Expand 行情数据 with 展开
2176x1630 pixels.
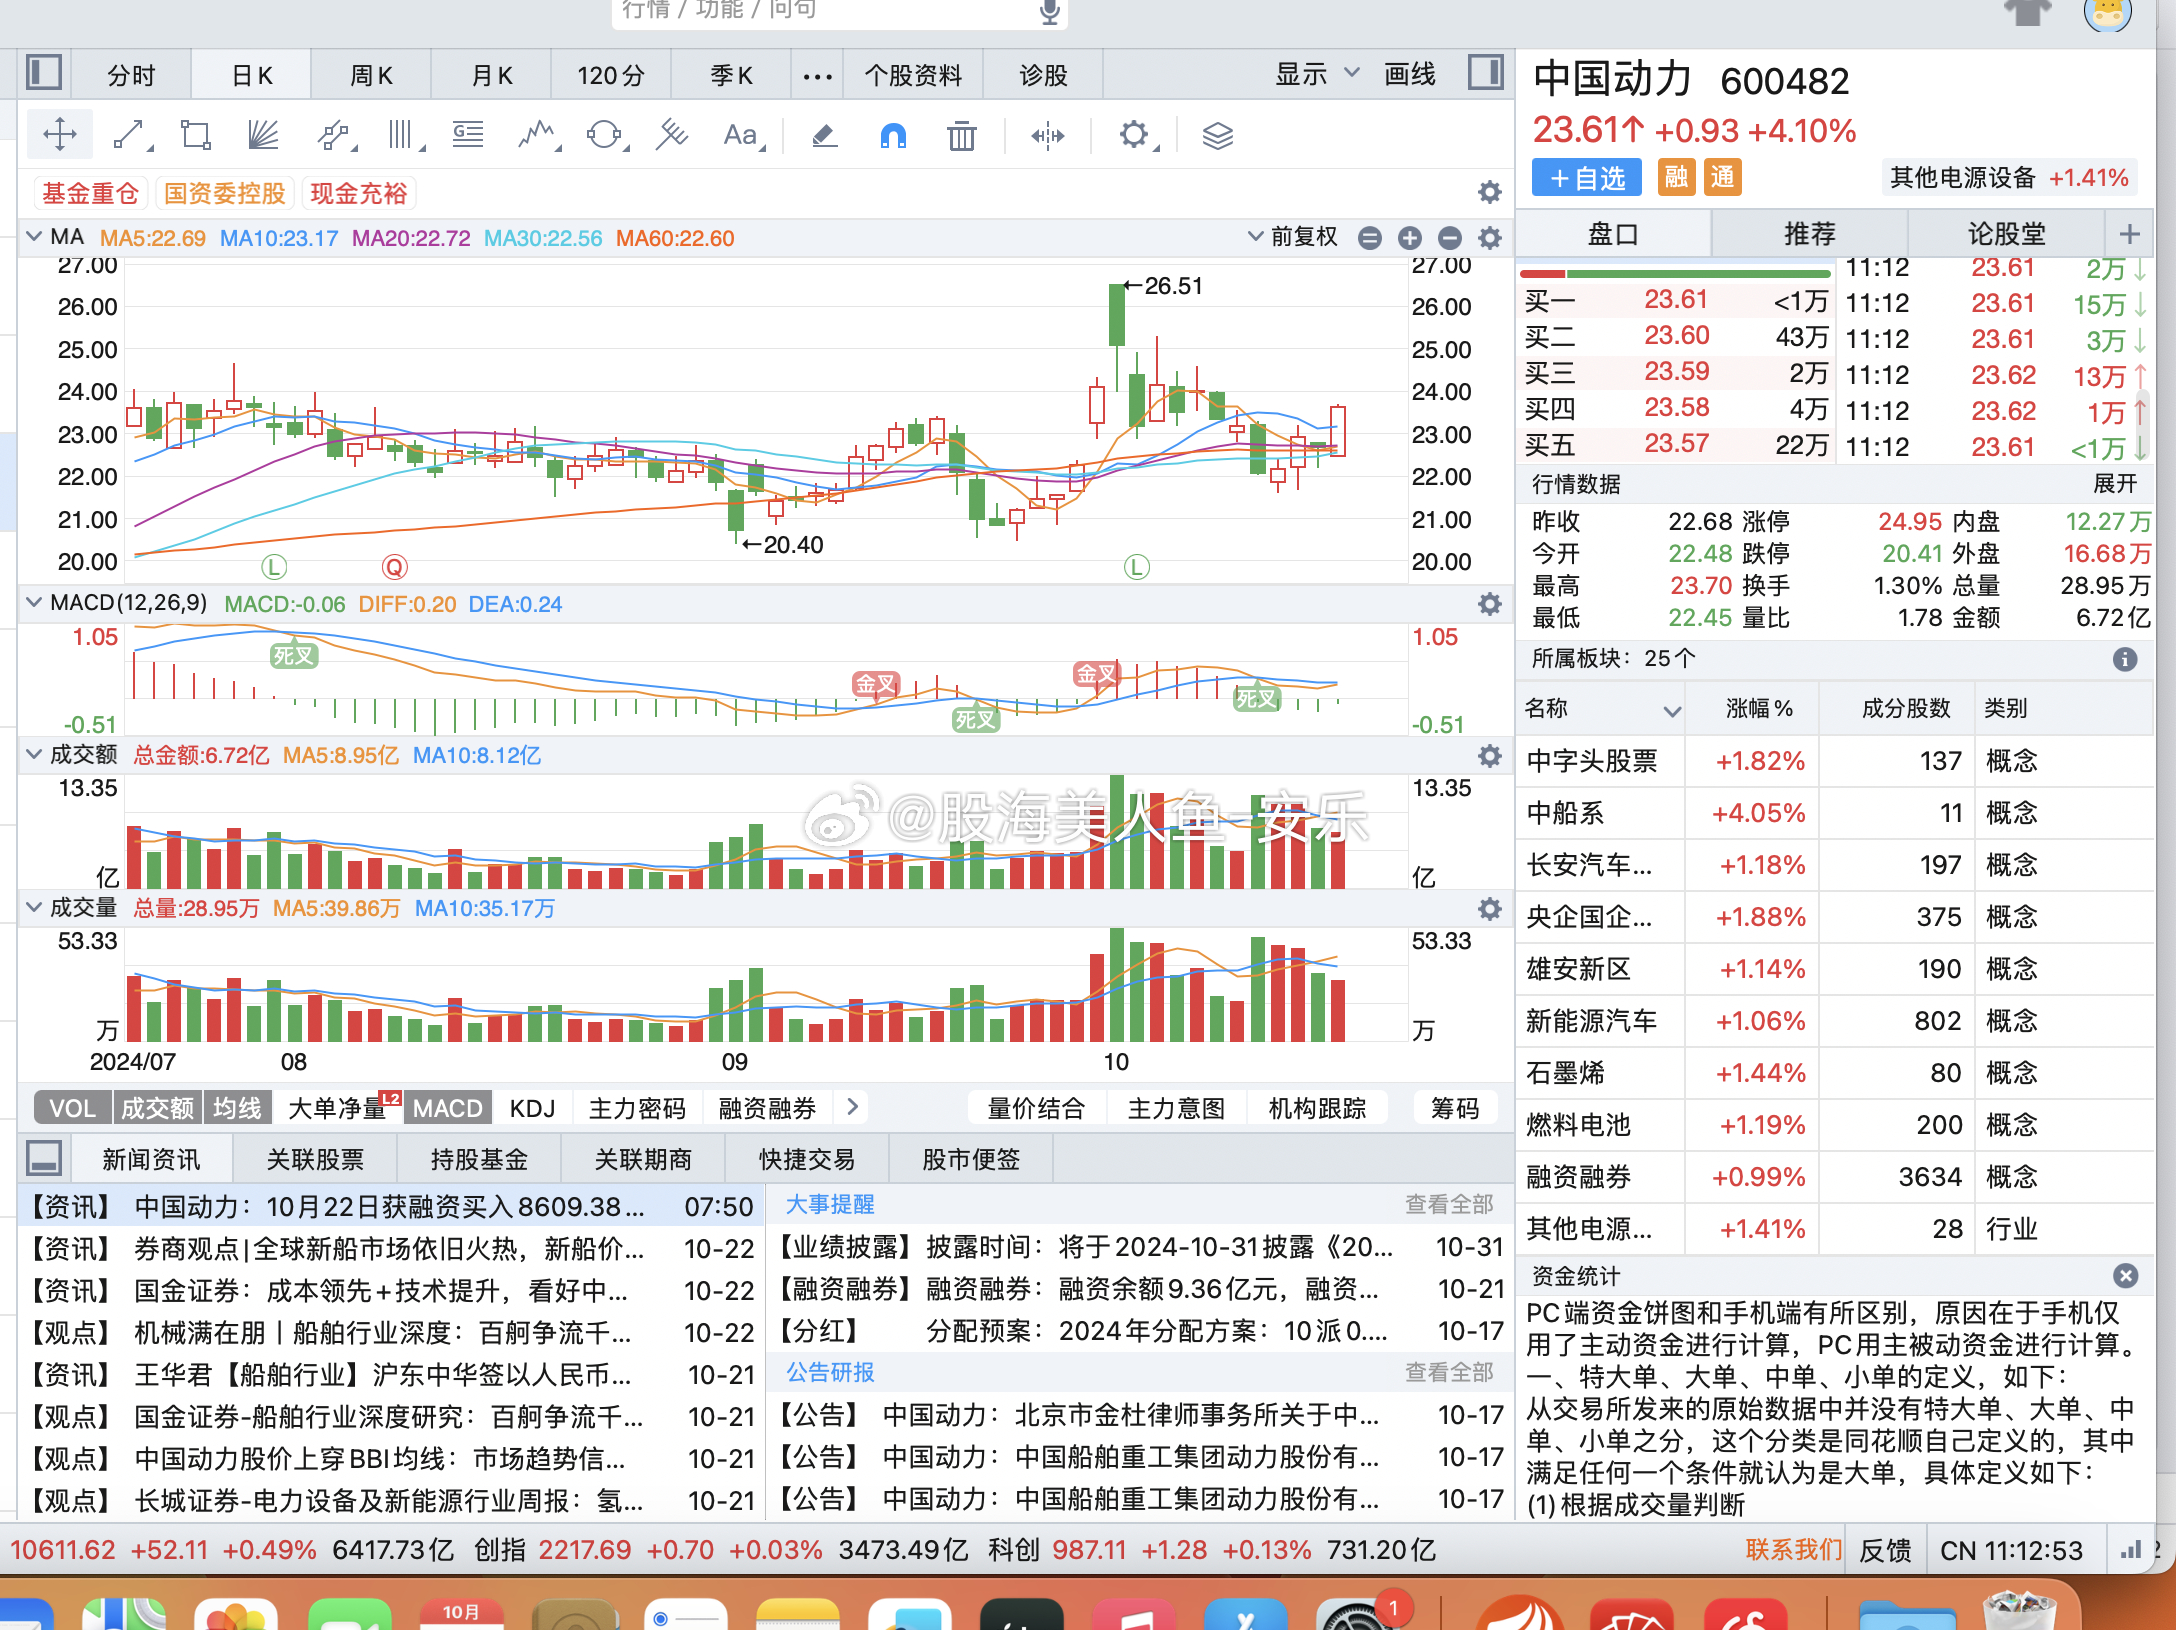click(x=2114, y=484)
